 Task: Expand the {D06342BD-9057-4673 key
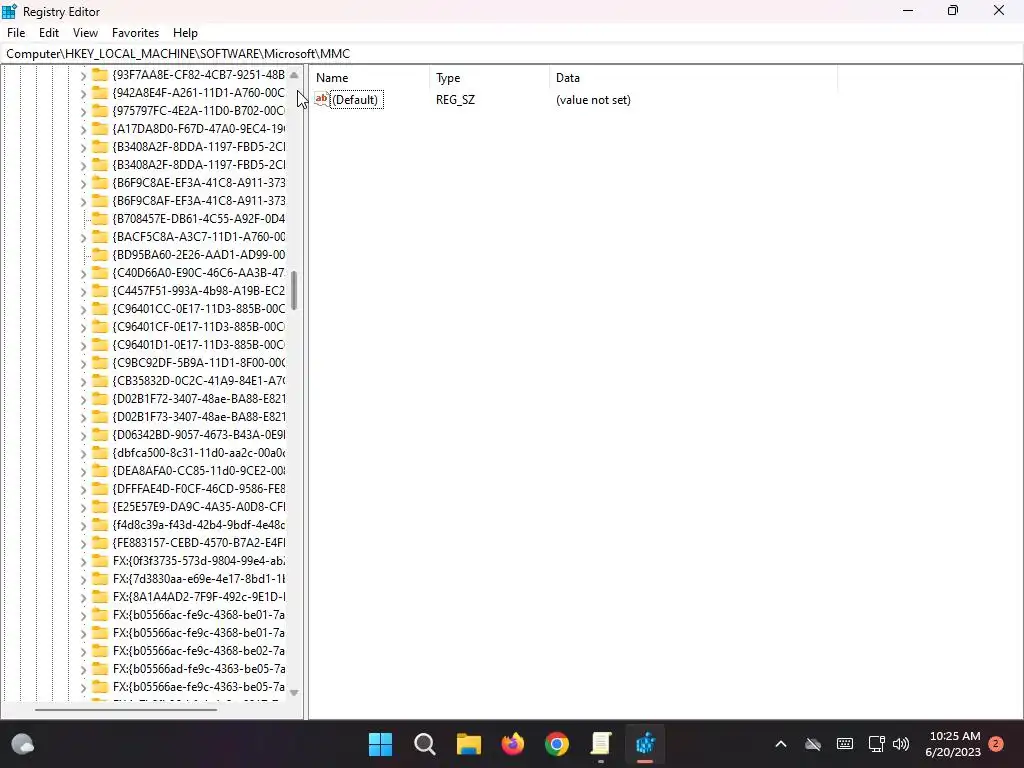point(83,435)
